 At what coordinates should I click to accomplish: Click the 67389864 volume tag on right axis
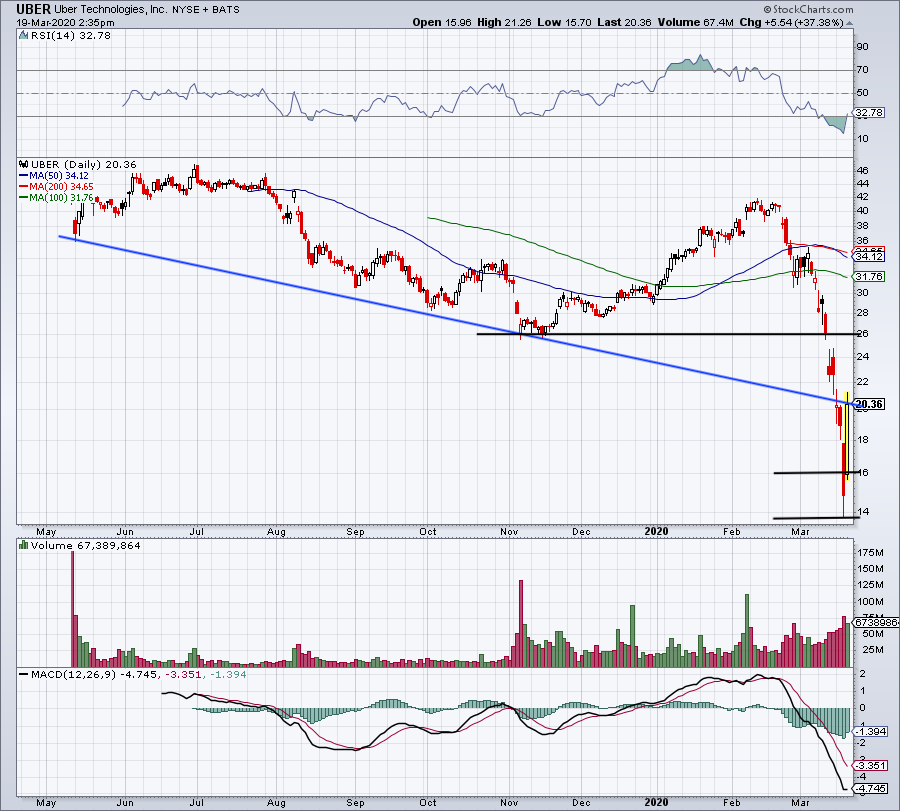(x=876, y=622)
